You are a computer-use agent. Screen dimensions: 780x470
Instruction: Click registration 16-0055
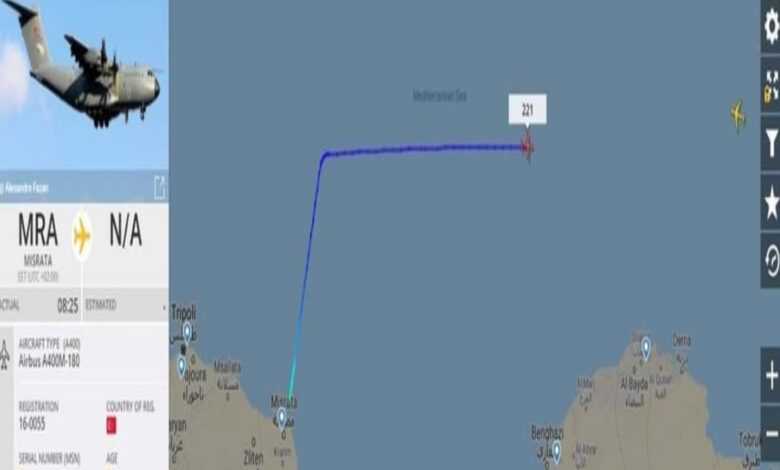(32, 424)
